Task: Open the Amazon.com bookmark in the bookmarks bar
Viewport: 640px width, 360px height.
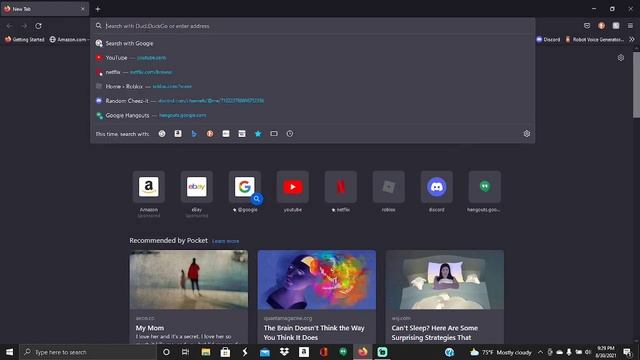Action: [x=68, y=40]
